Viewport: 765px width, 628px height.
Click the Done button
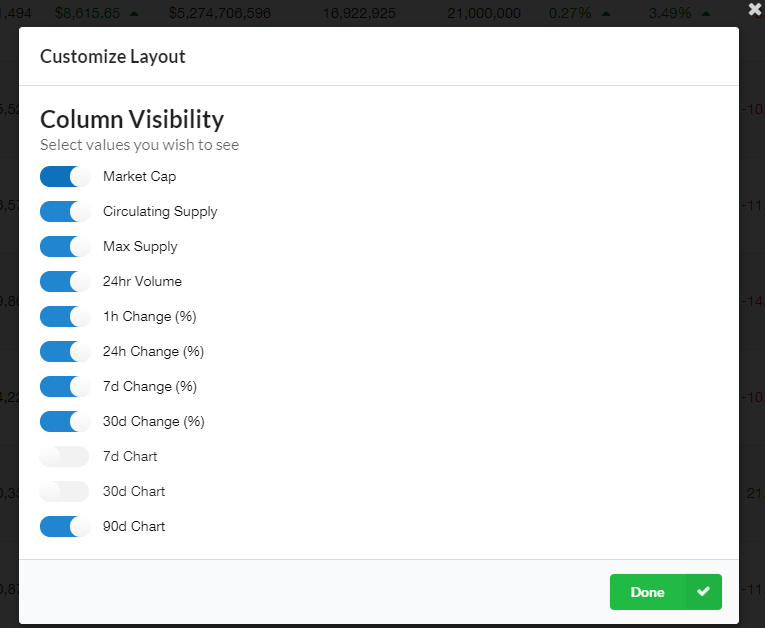tap(665, 592)
